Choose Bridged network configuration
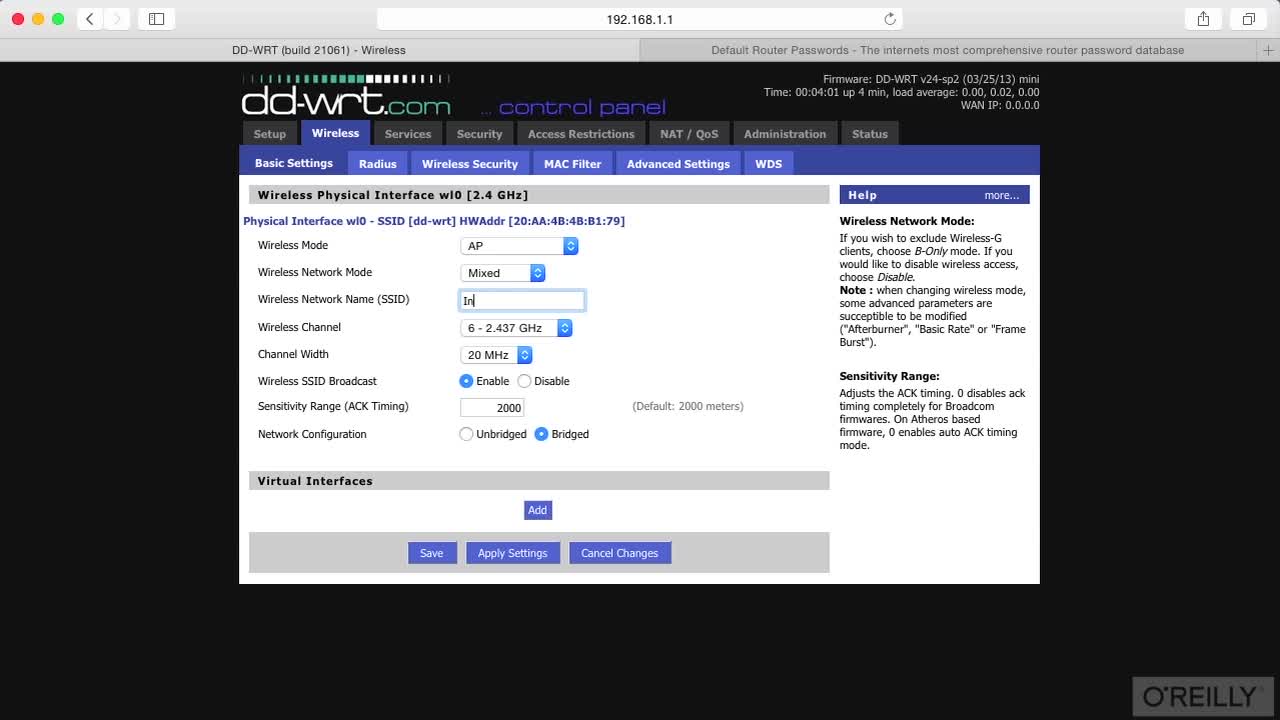1280x720 pixels. pos(541,434)
